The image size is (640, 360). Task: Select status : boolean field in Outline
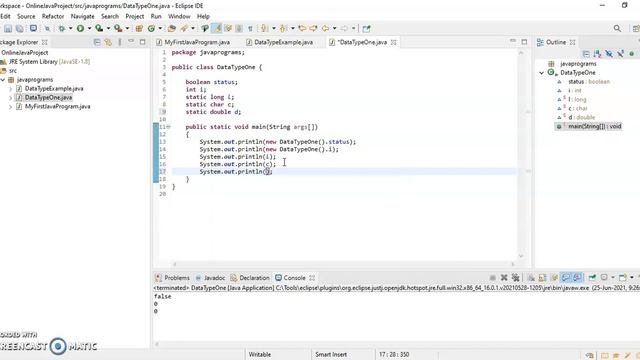coord(589,82)
